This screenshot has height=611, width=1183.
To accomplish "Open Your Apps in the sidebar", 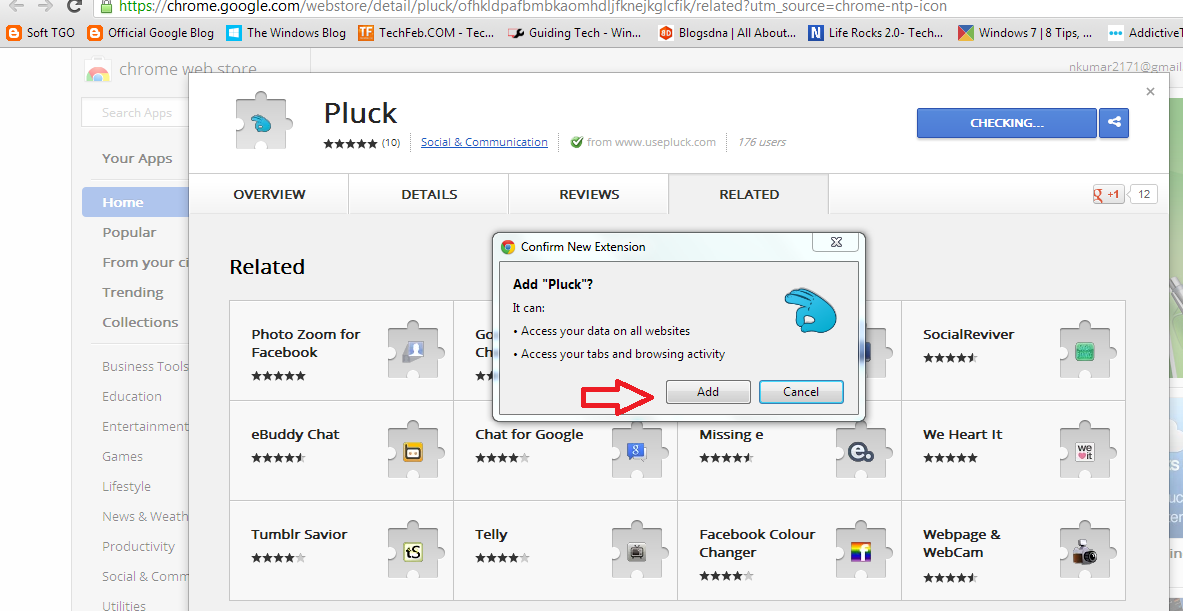I will pyautogui.click(x=137, y=158).
